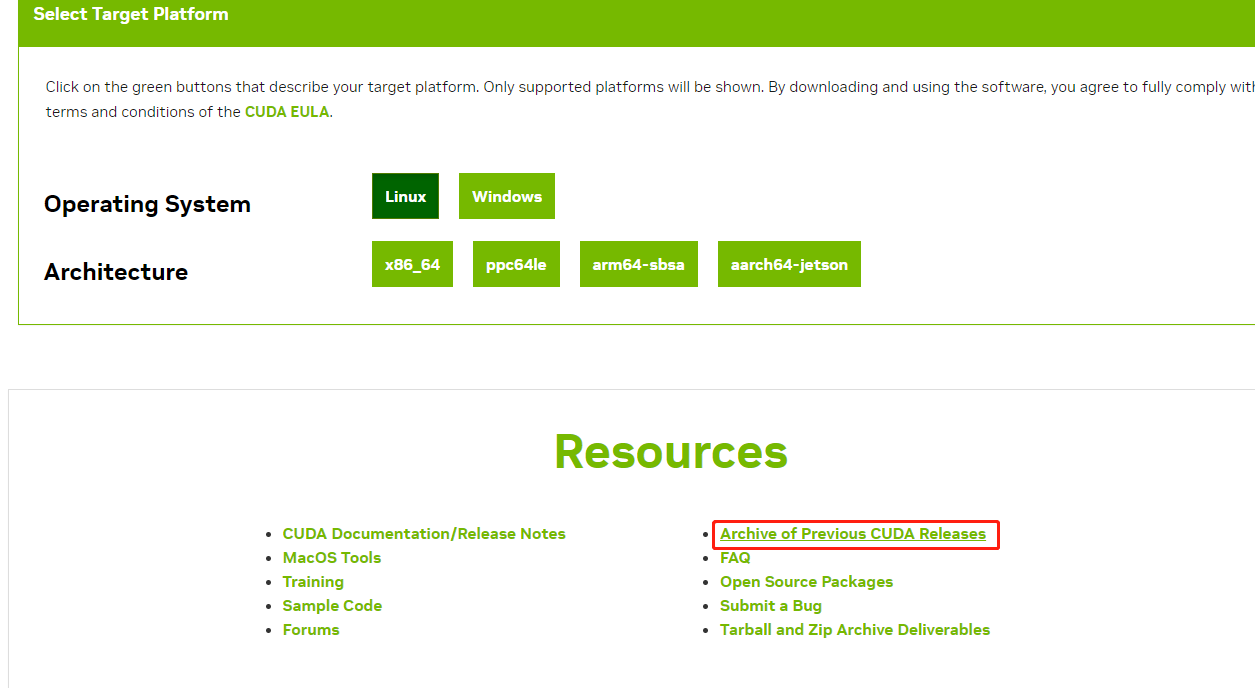
Task: Select the Windows operating system button
Action: coord(507,196)
